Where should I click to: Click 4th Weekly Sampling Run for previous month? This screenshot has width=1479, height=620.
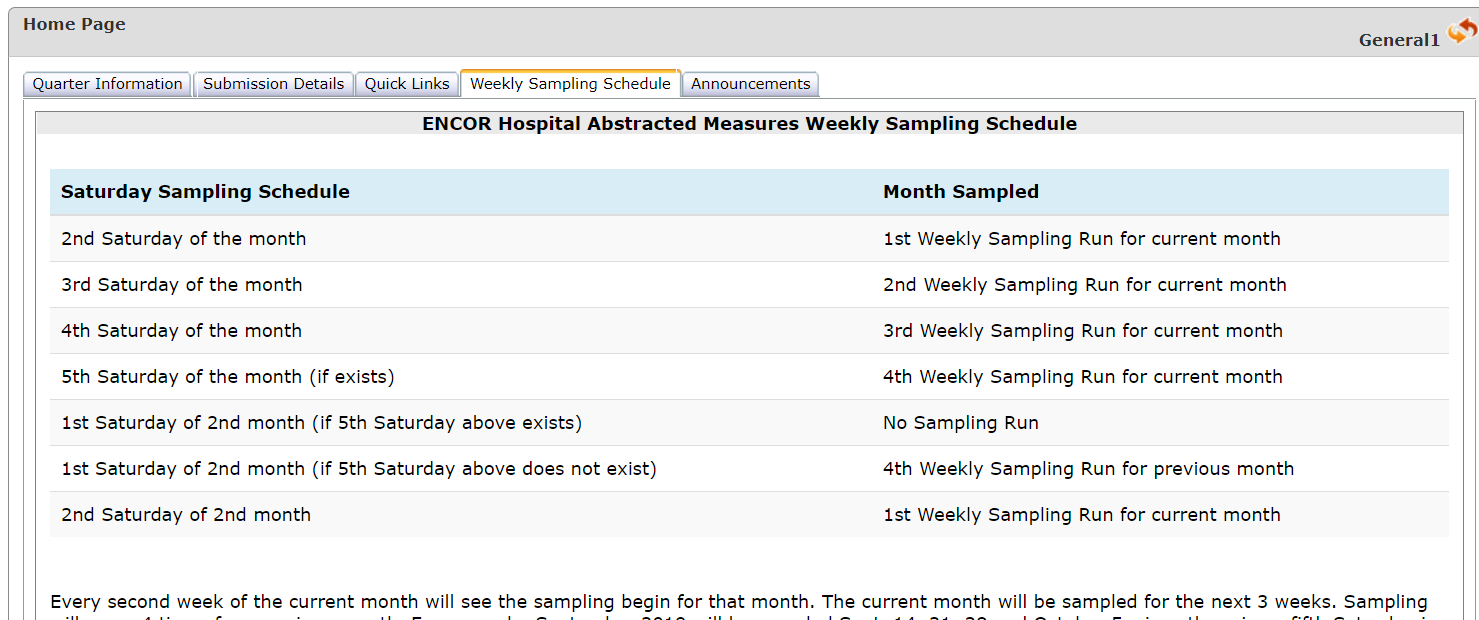coord(1088,469)
